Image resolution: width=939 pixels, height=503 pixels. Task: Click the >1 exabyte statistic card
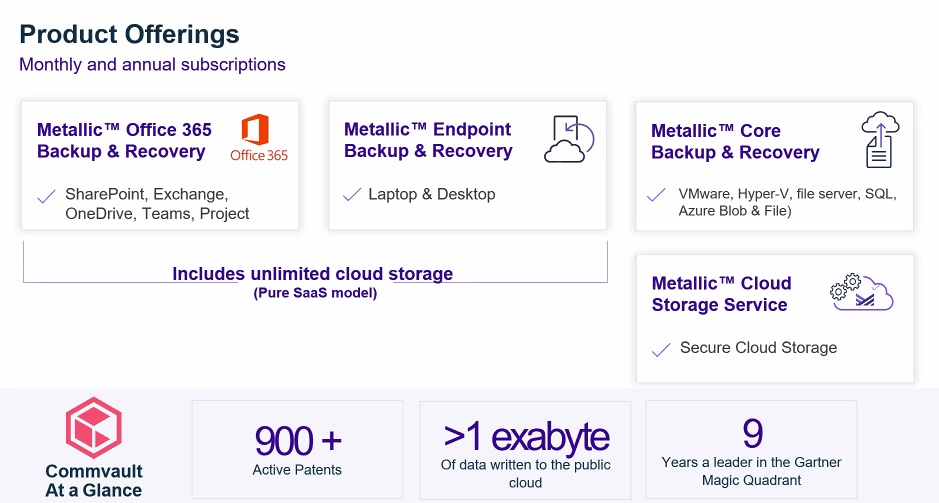525,450
